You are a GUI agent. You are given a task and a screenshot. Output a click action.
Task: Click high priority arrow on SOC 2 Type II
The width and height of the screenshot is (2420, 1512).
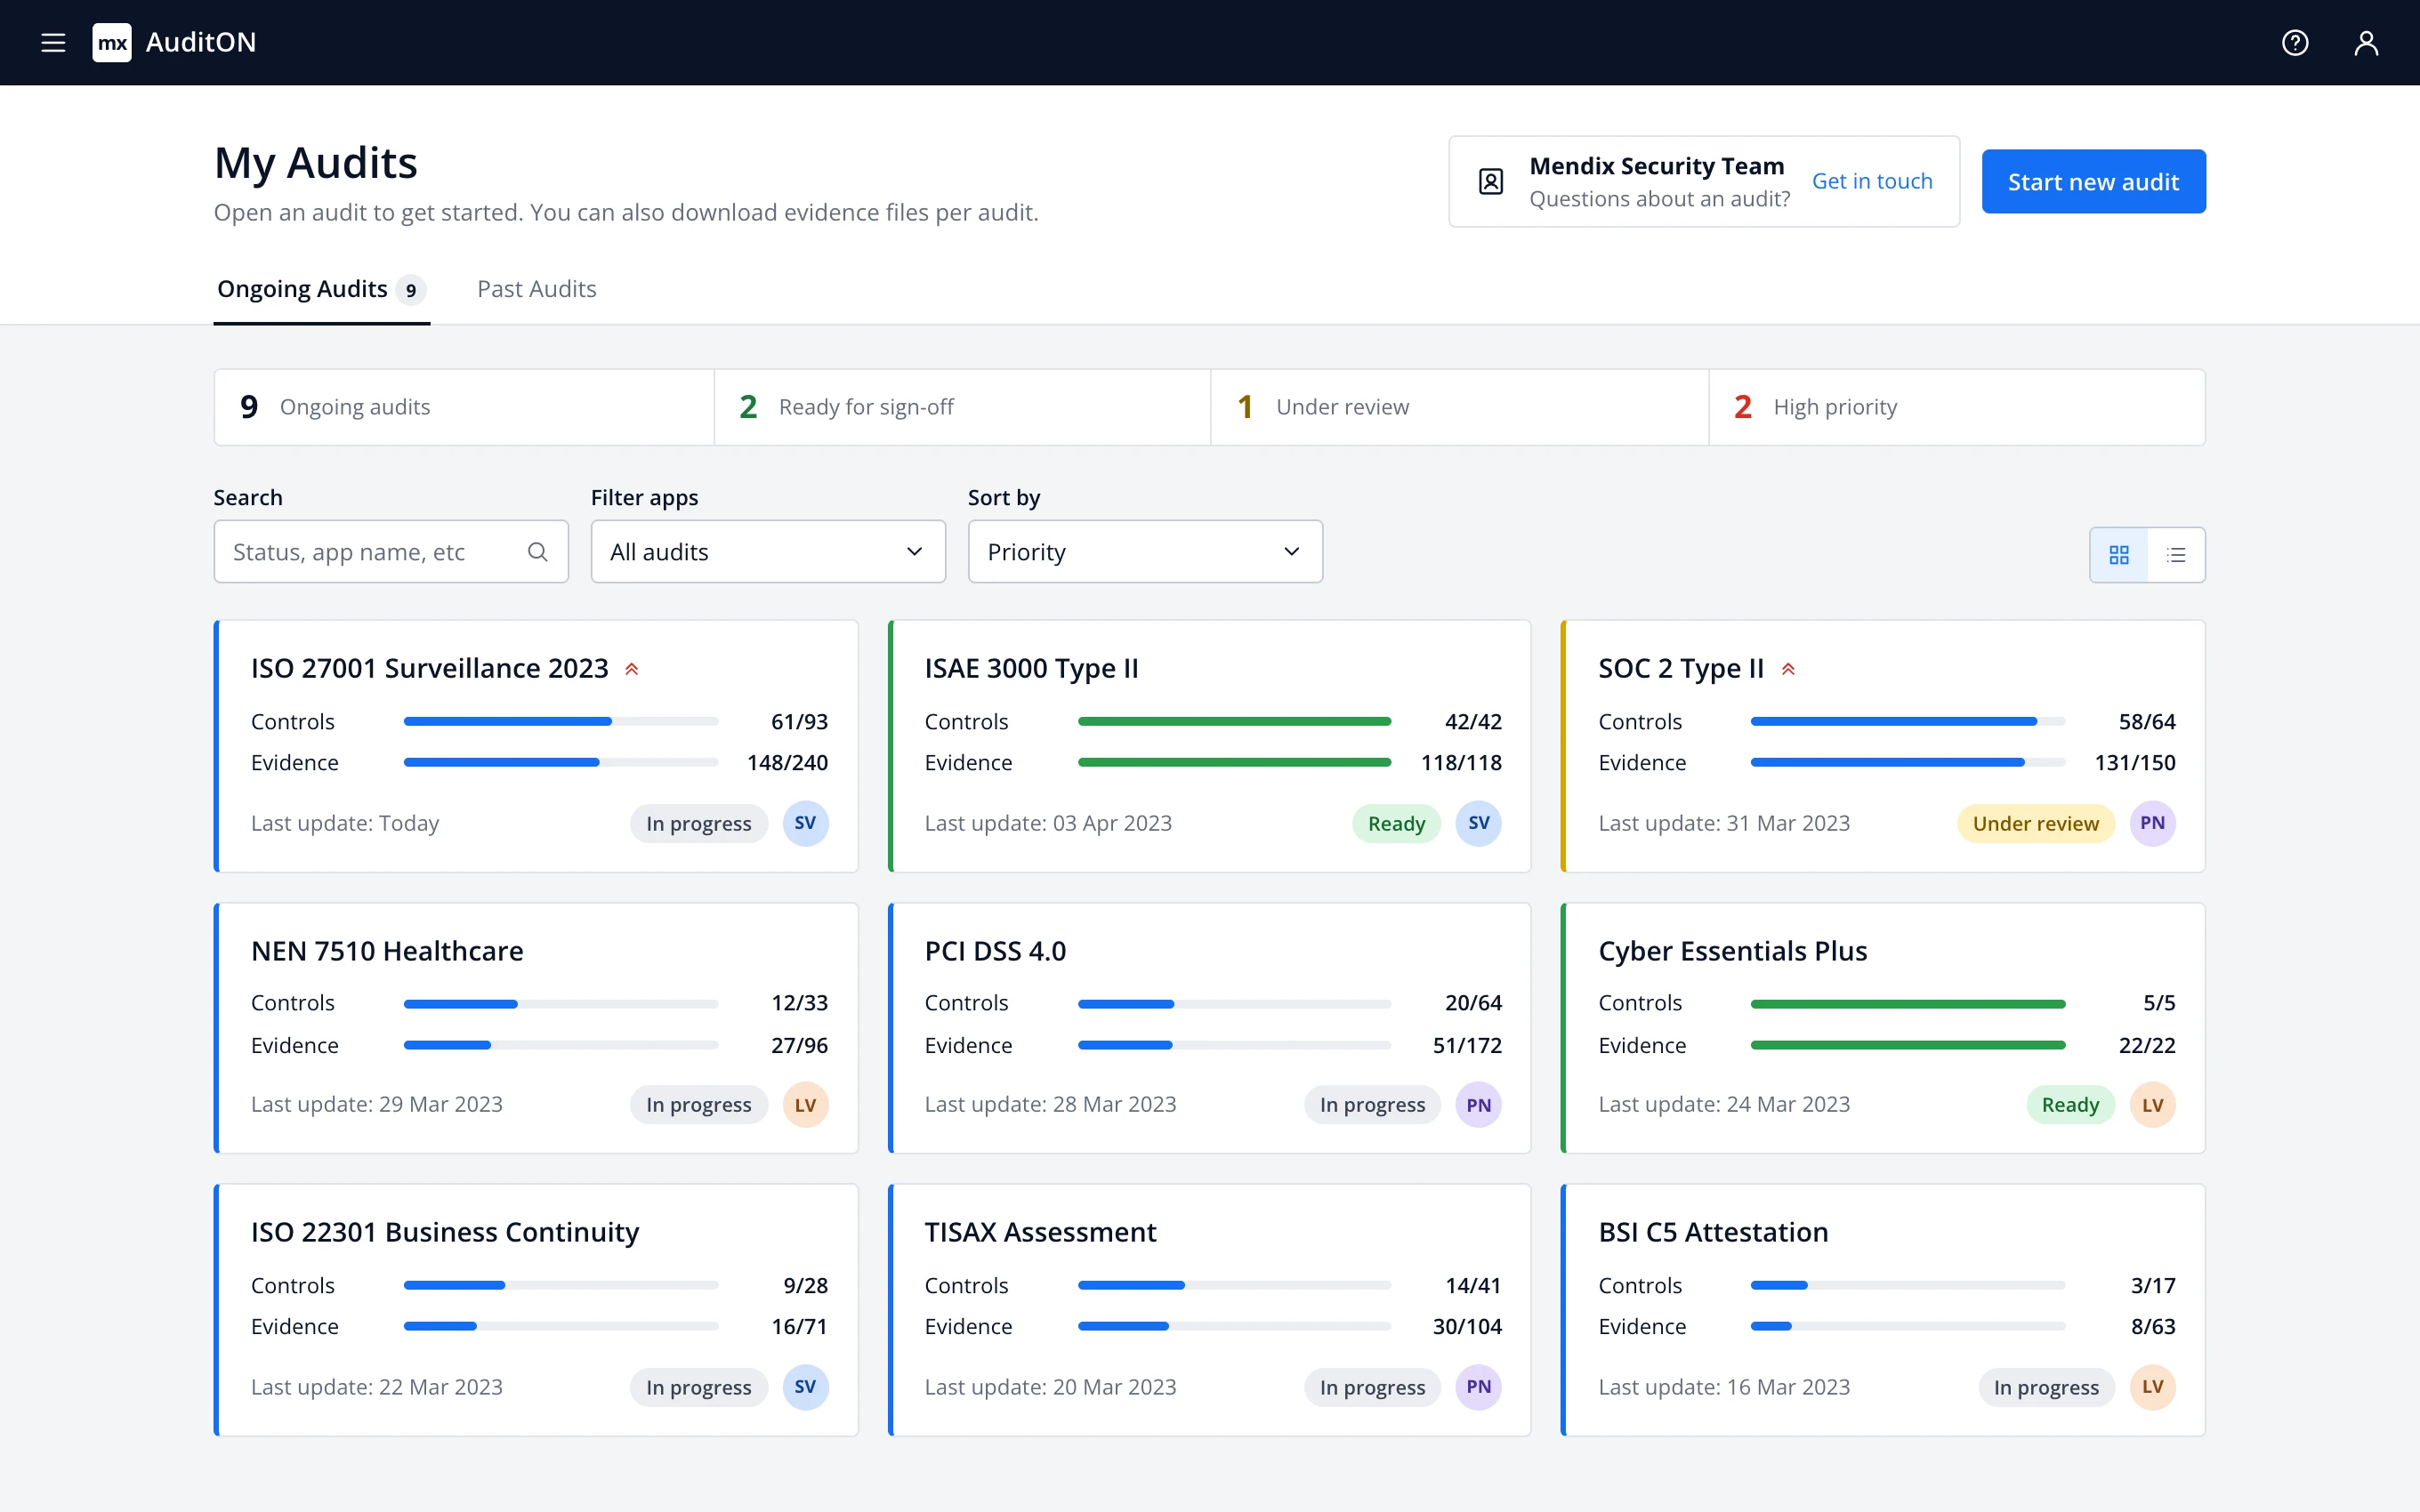(x=1788, y=669)
